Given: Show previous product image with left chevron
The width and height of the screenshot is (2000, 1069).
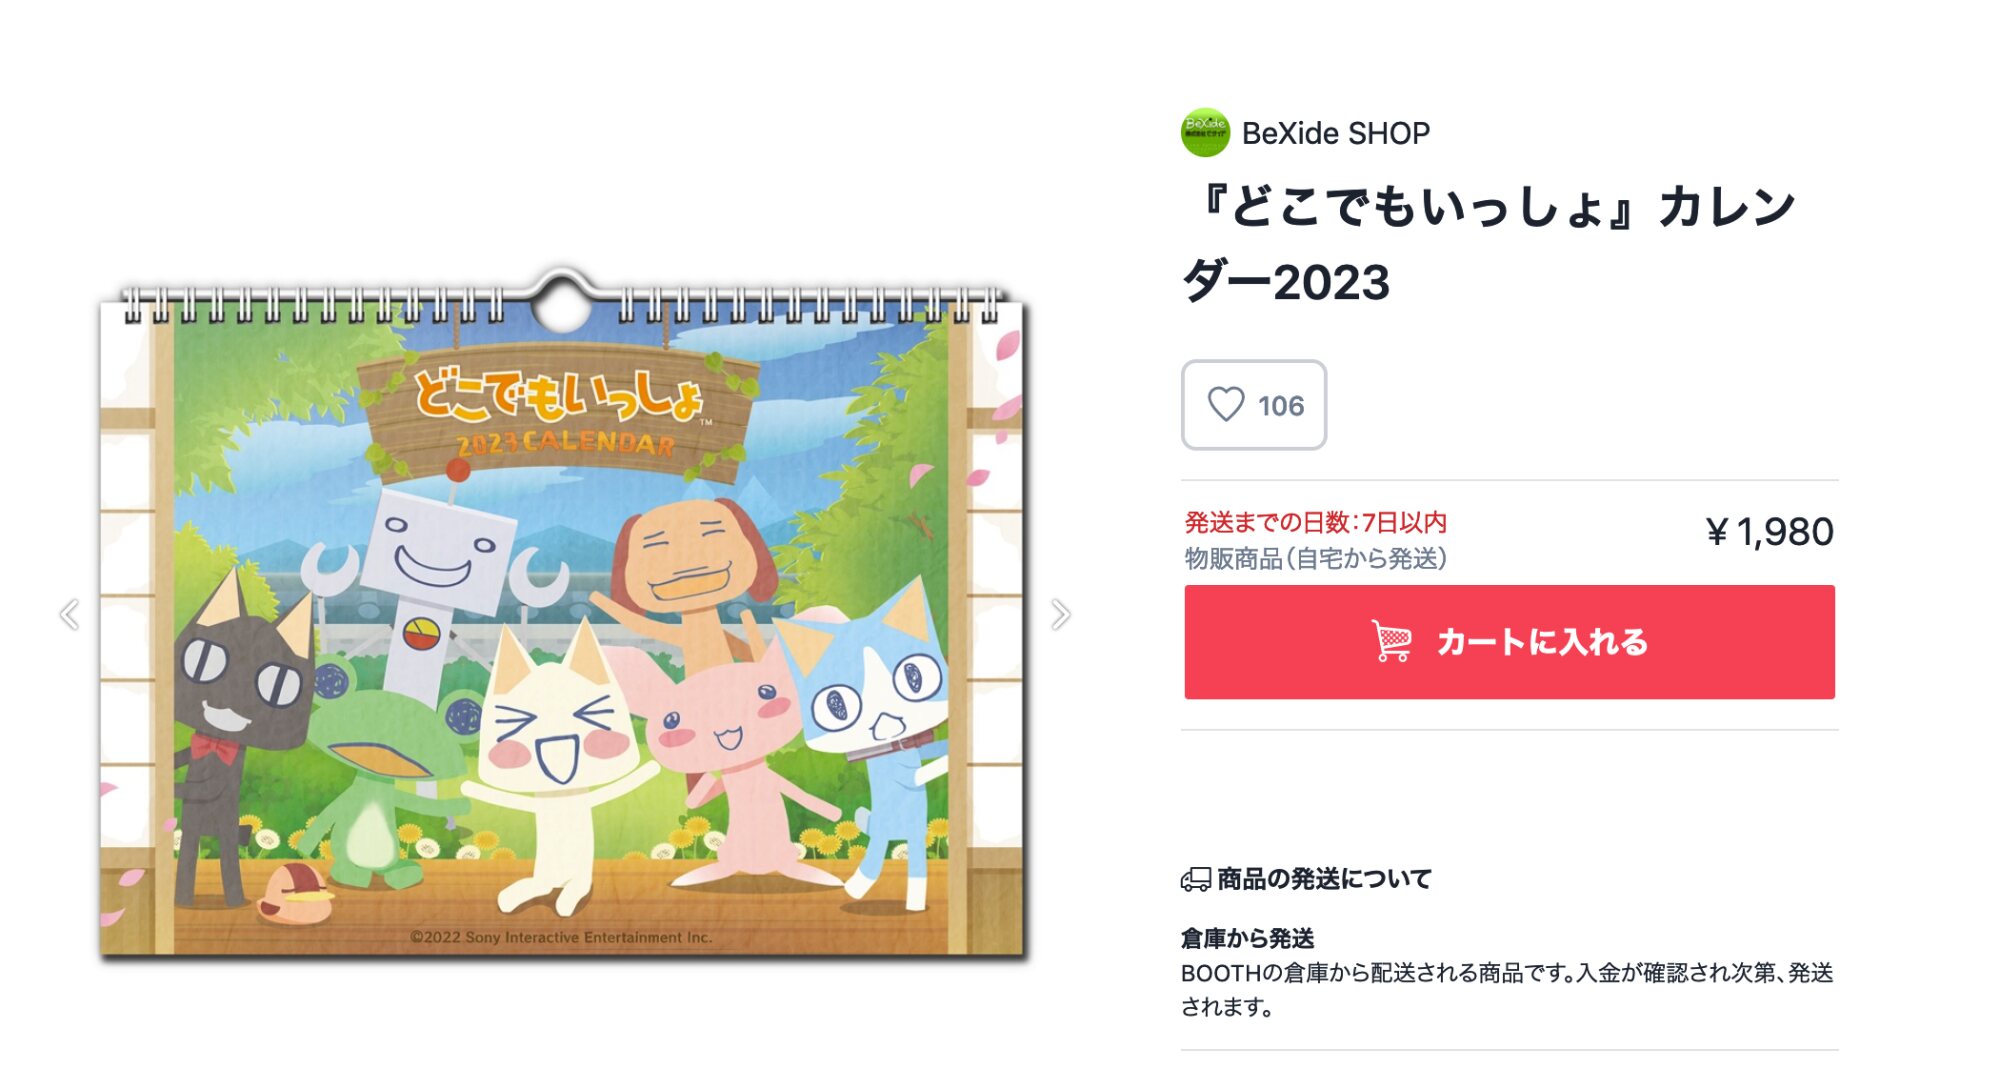Looking at the screenshot, I should pyautogui.click(x=69, y=614).
